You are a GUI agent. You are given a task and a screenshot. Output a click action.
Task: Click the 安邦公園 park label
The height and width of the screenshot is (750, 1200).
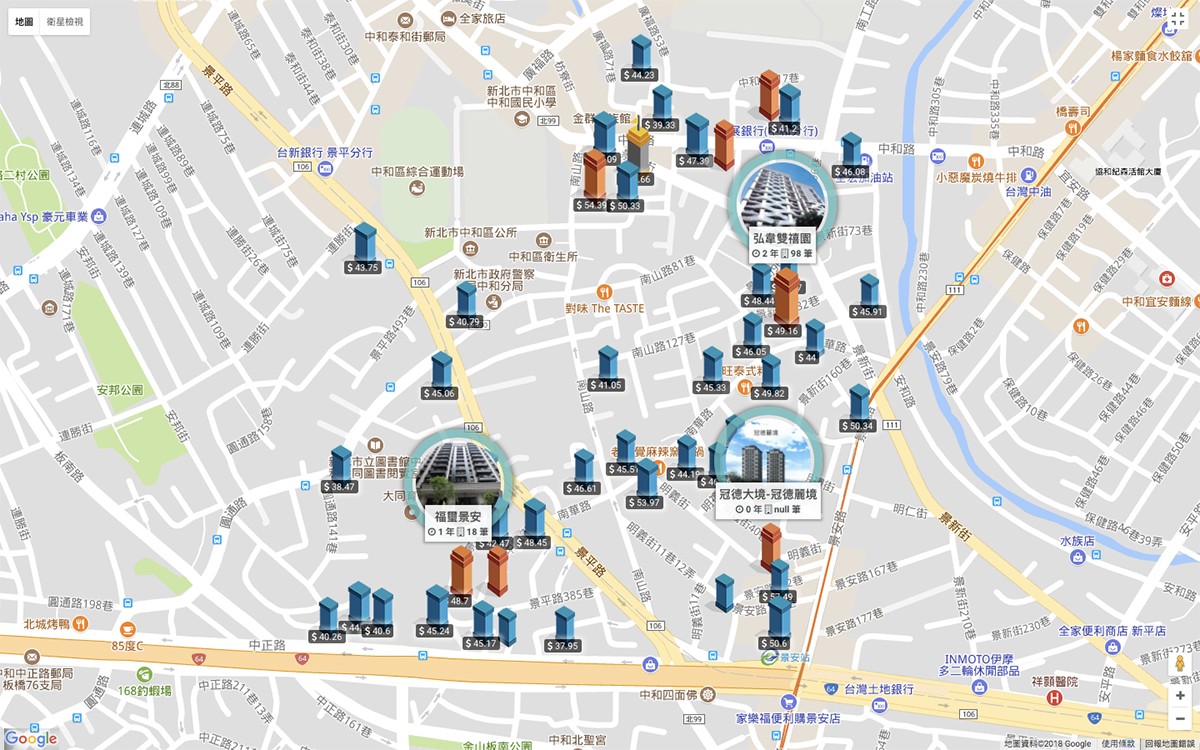(x=121, y=390)
